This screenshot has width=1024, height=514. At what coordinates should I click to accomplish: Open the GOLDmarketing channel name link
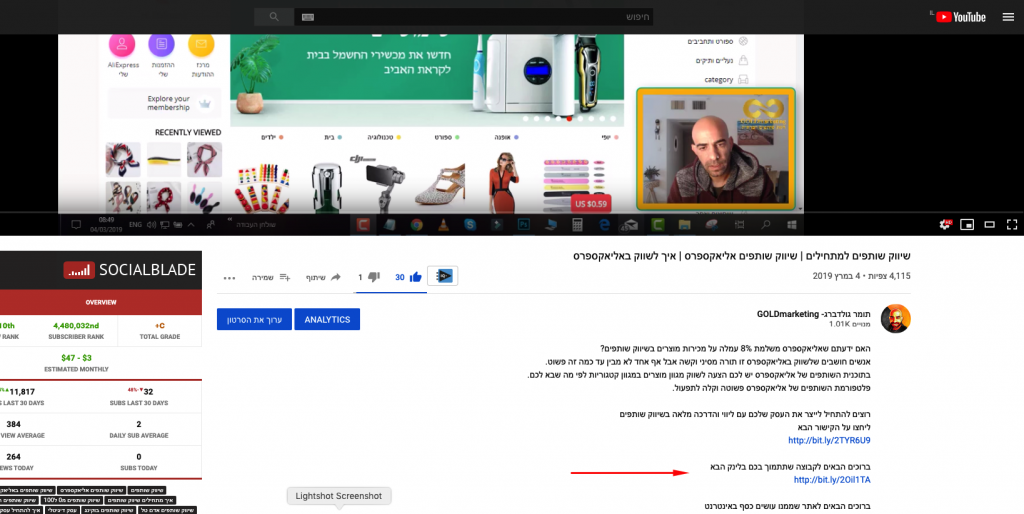tap(815, 313)
